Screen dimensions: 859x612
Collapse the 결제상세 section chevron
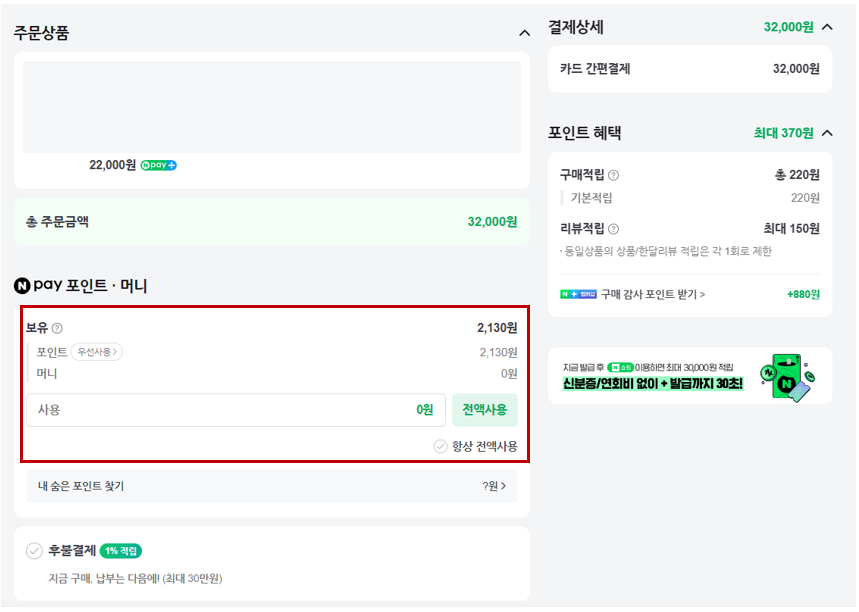(826, 27)
